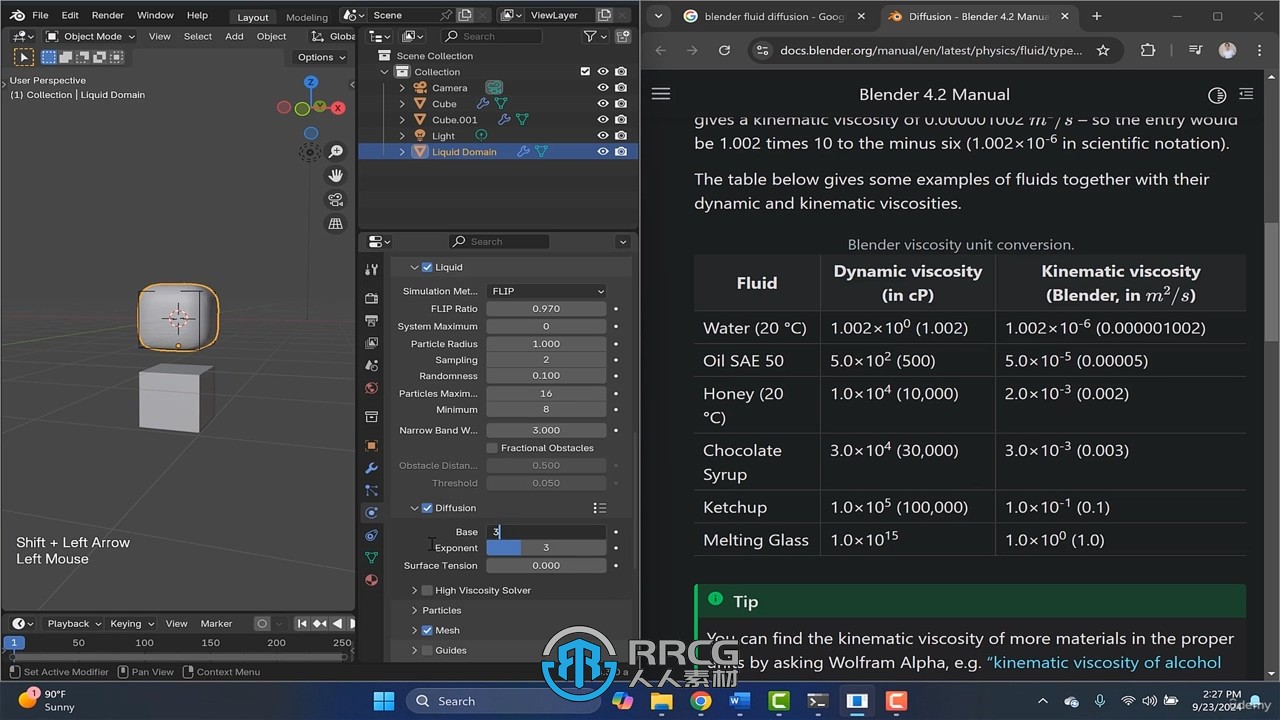Hide Liquid Domain with its eye icon
Viewport: 1280px width, 720px height.
point(603,152)
